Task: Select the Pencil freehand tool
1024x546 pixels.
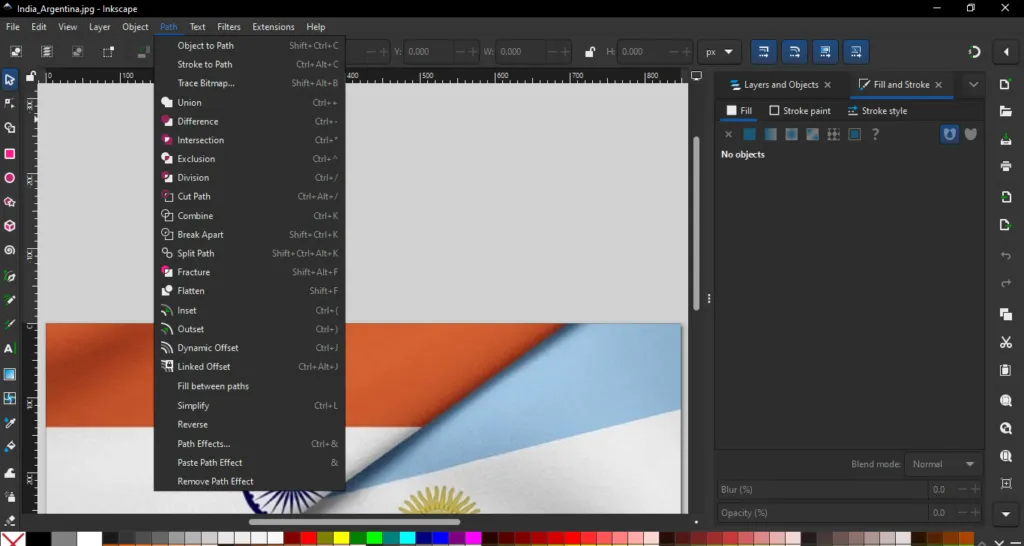Action: [9, 300]
